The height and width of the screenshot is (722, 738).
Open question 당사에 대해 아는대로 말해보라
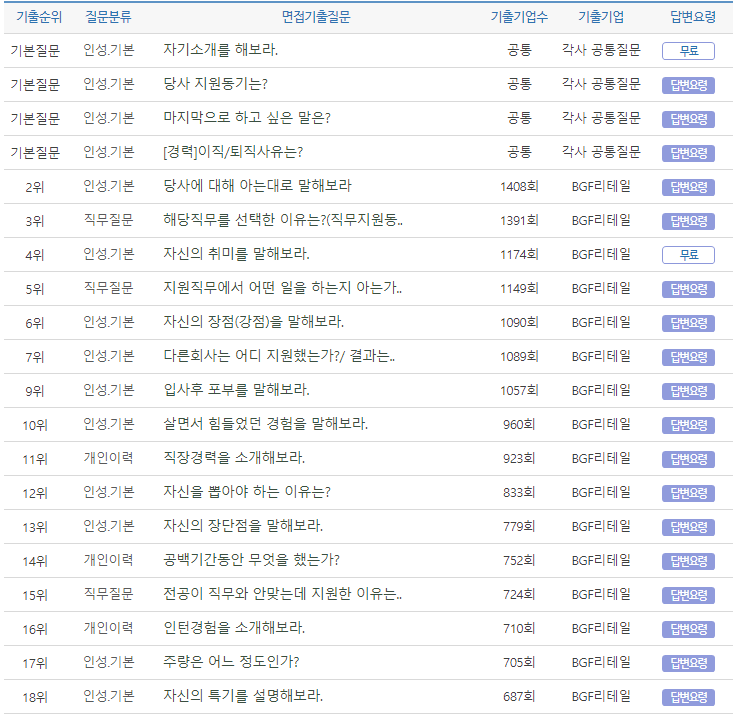[257, 186]
